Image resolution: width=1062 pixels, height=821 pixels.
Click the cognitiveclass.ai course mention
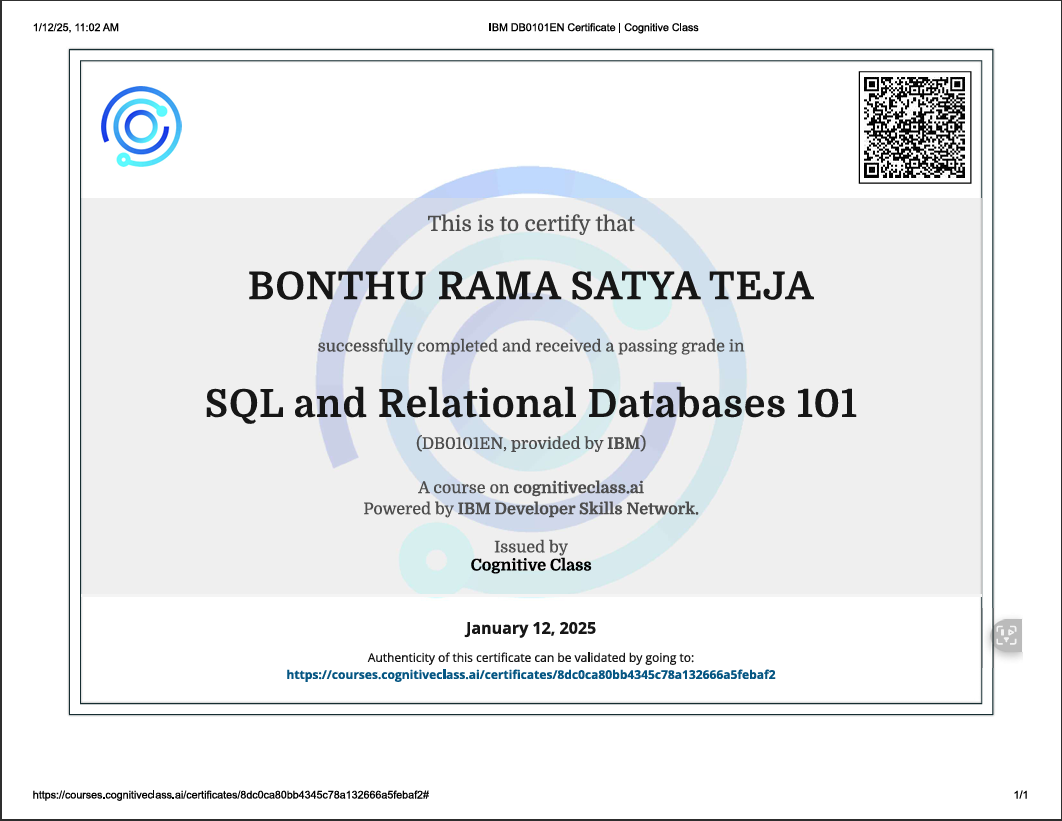pyautogui.click(x=578, y=490)
